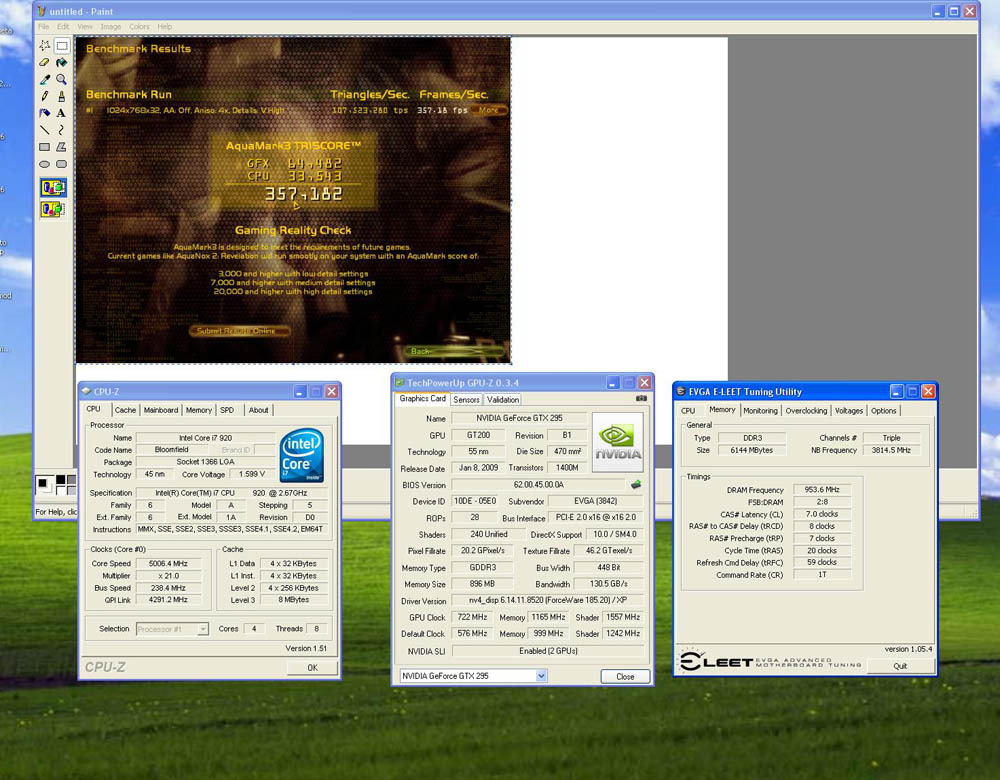Open the Memory tab in CPU-Z

pos(199,410)
